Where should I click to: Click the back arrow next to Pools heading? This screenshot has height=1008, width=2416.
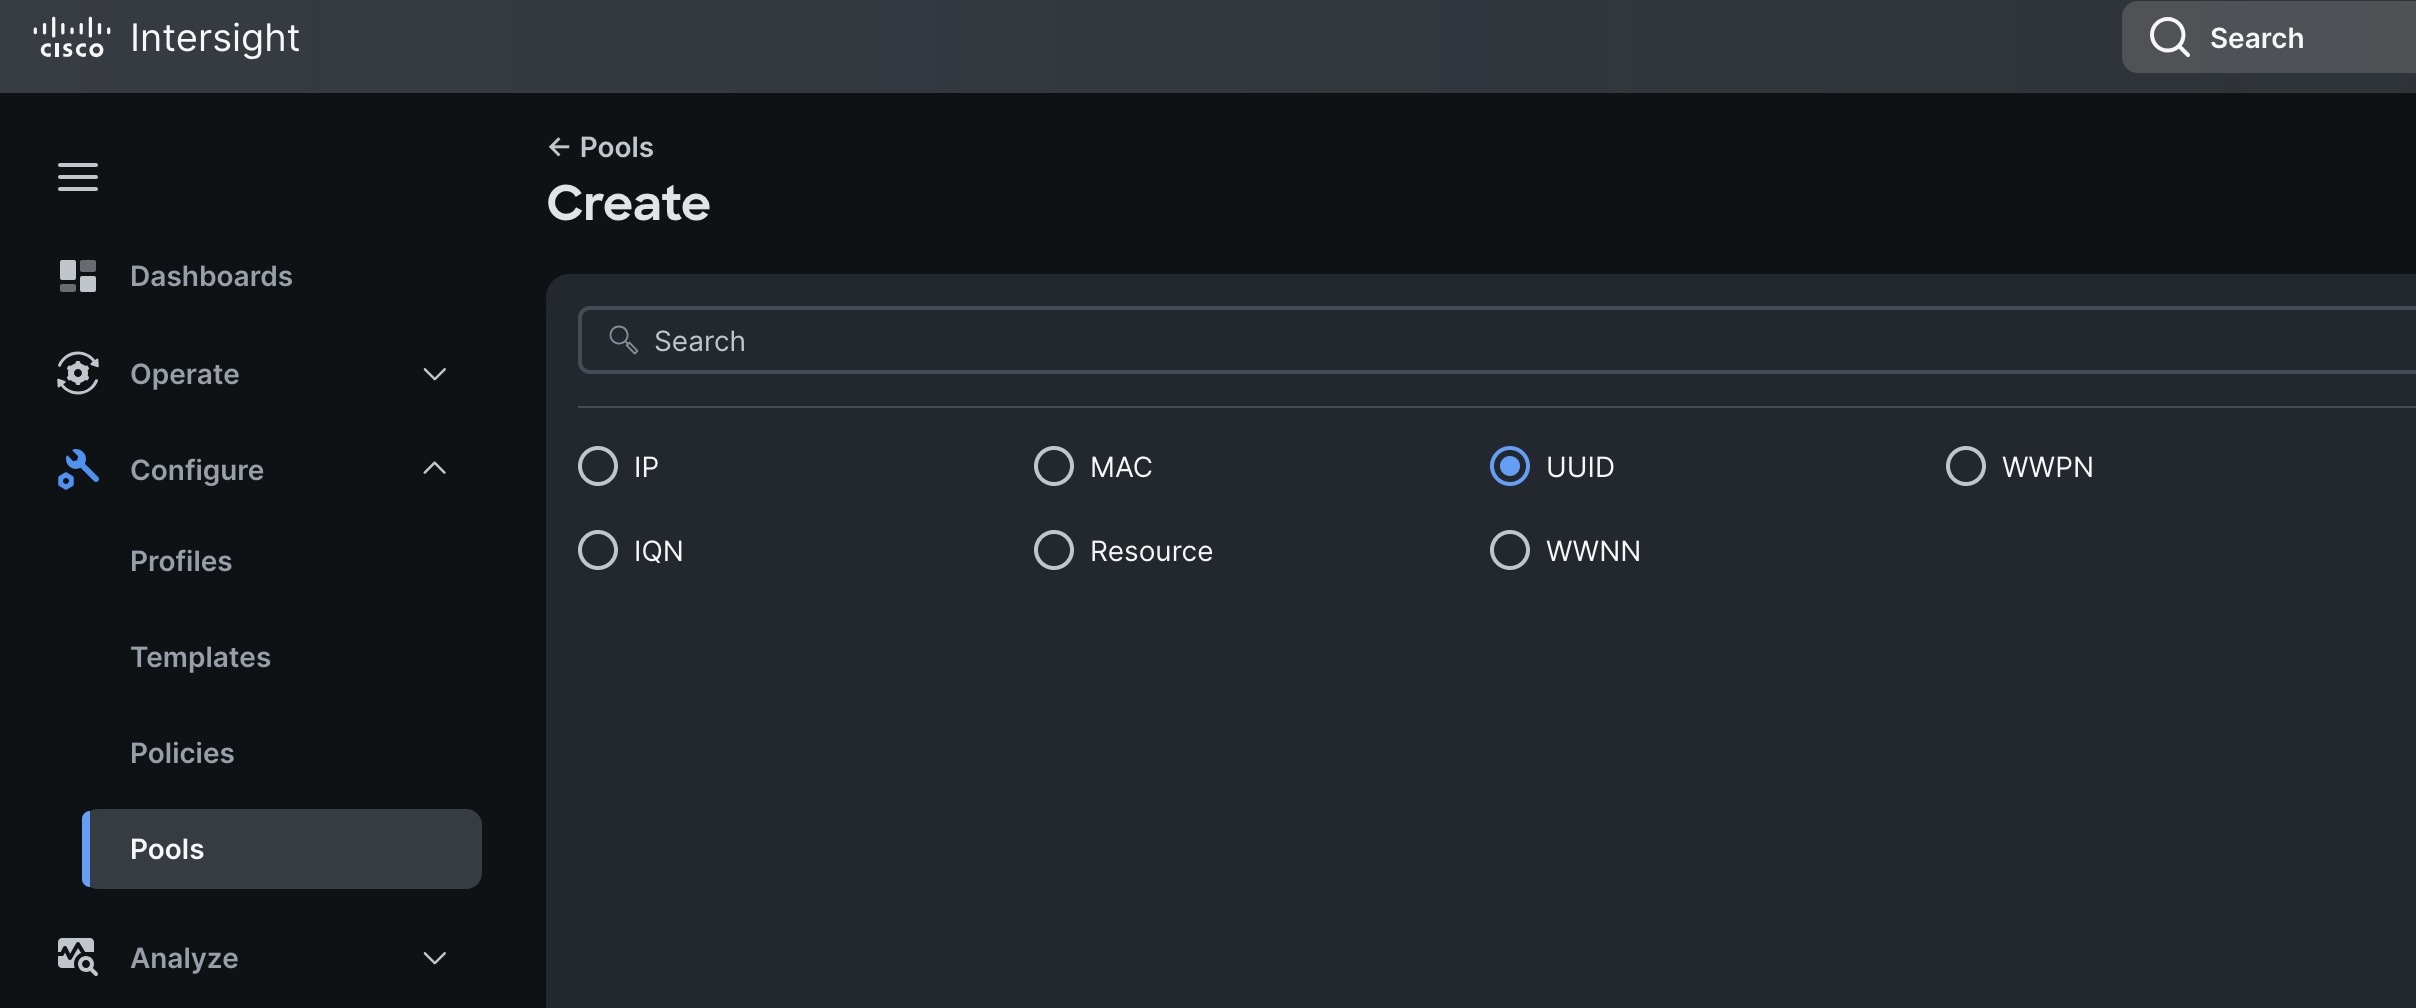[559, 146]
